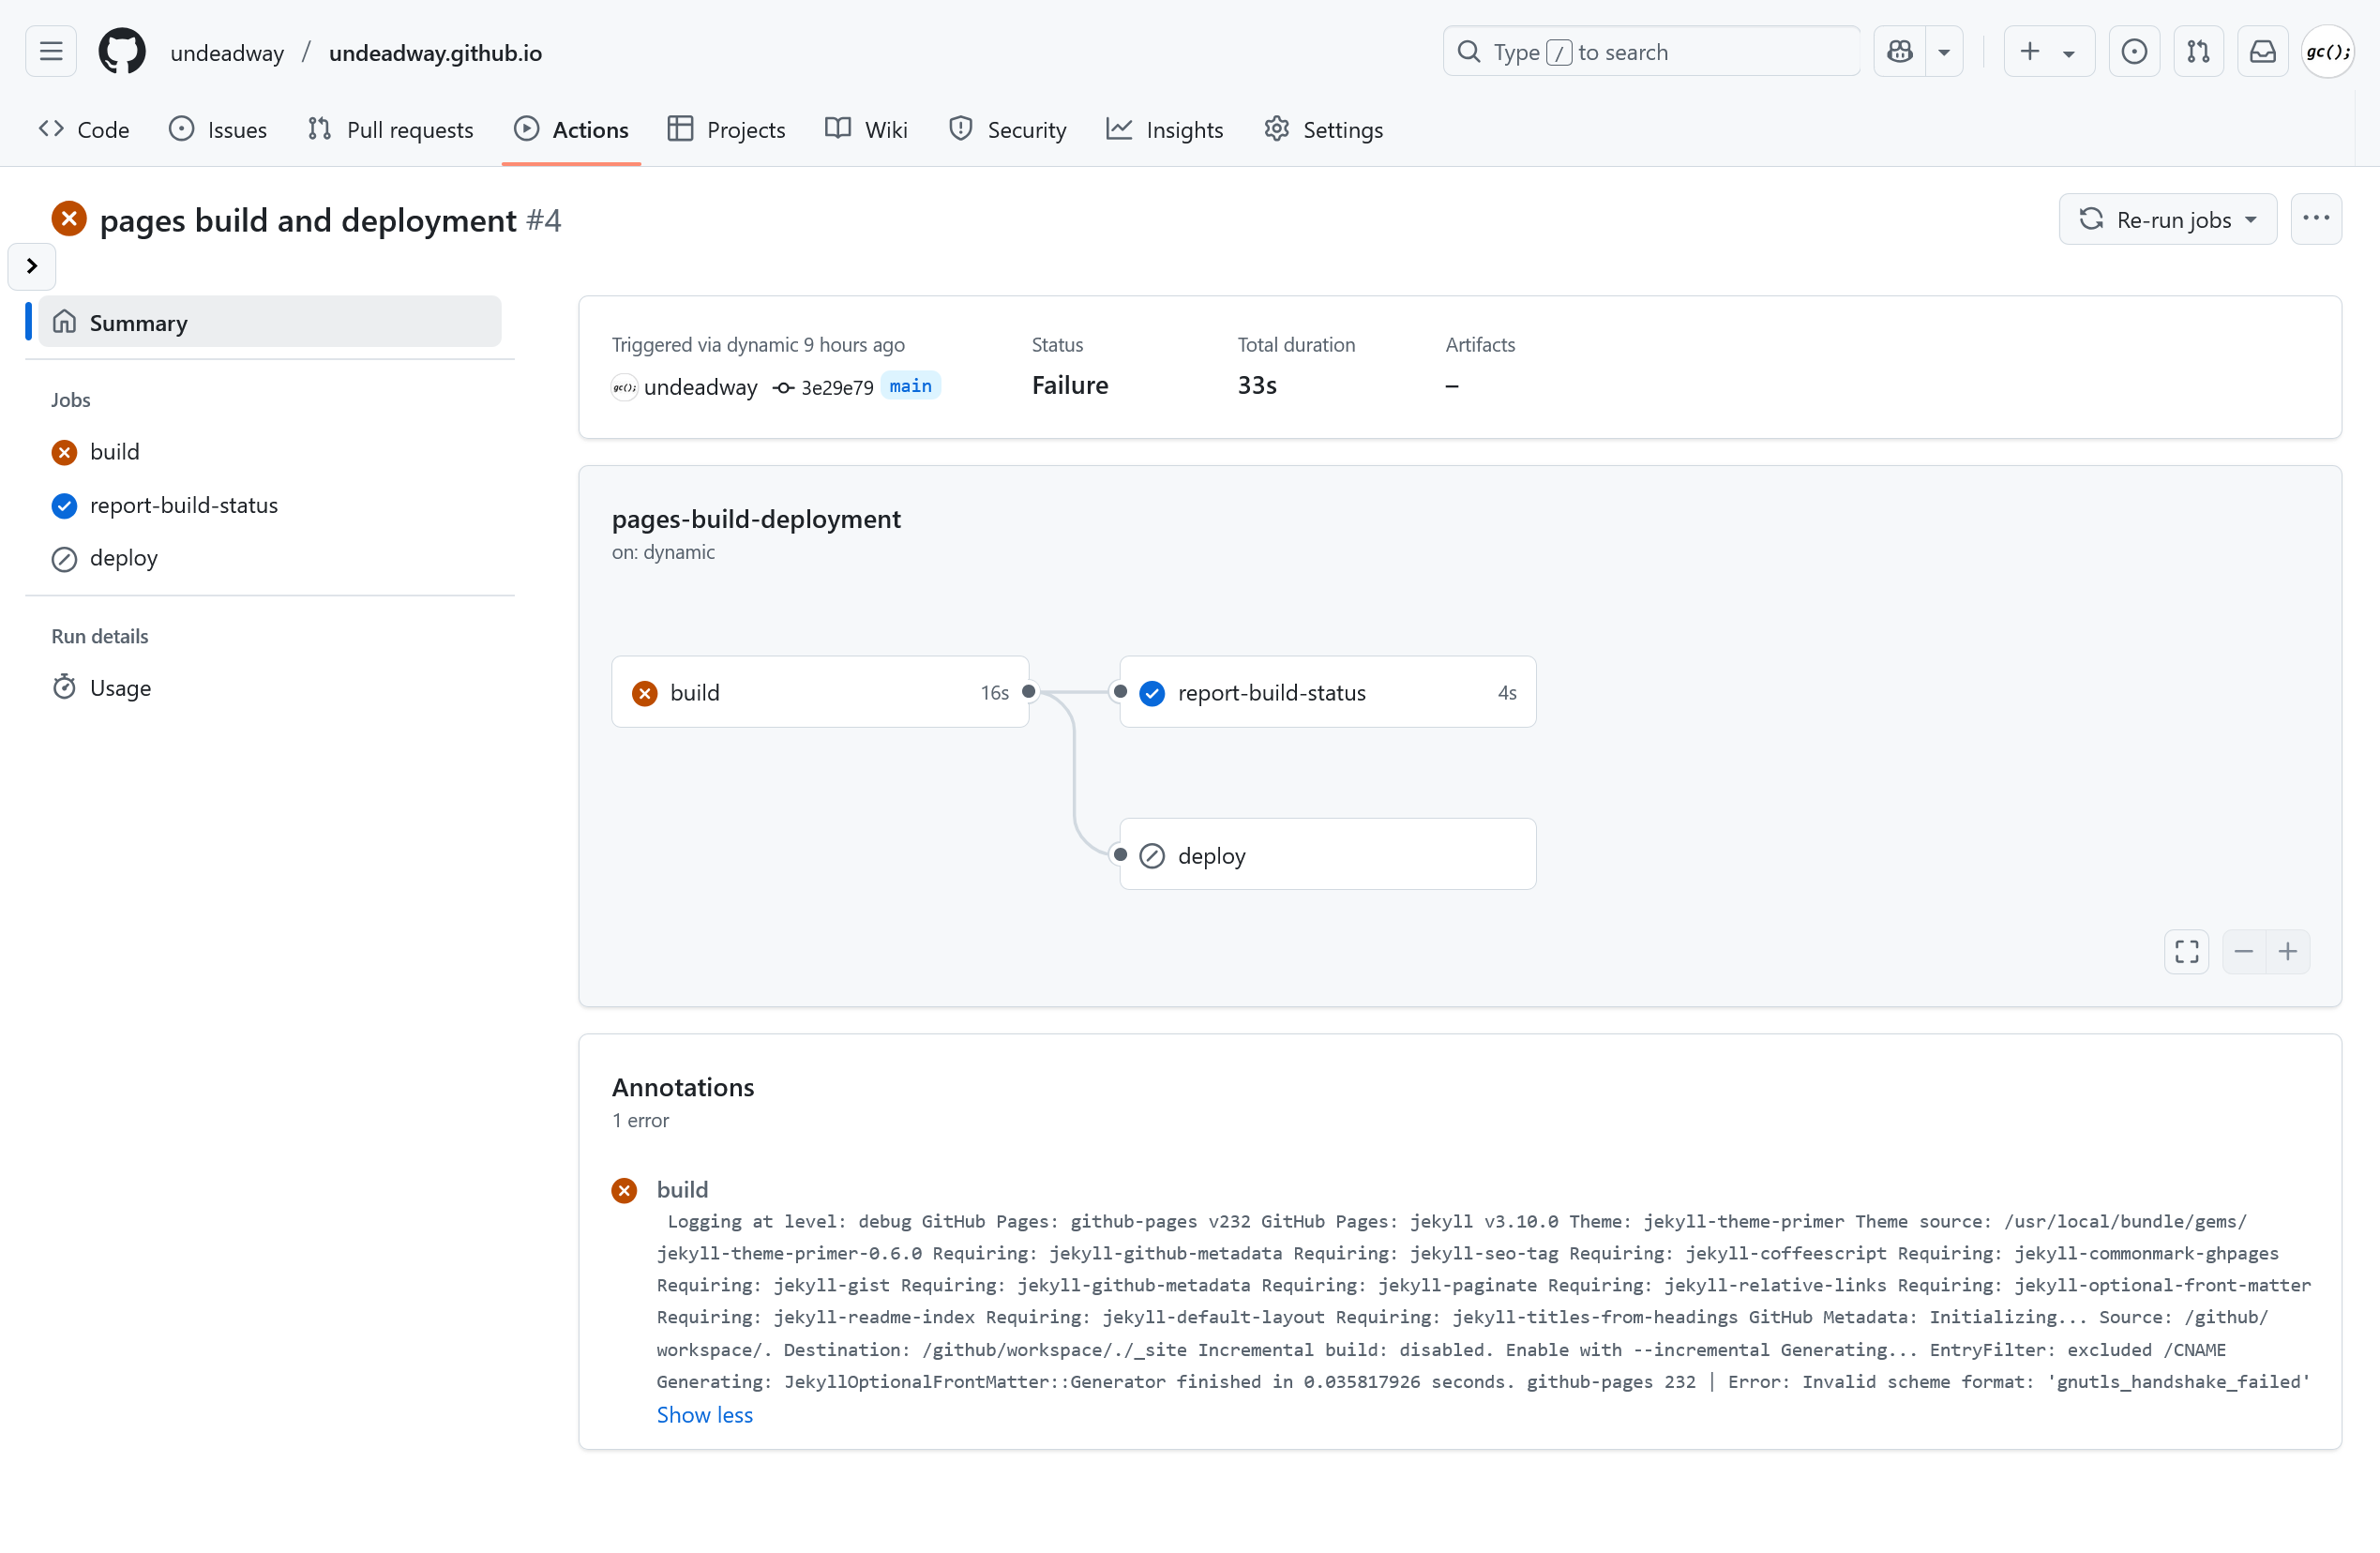Open the report-build-status node in graph
2380x1553 pixels.
[1328, 692]
